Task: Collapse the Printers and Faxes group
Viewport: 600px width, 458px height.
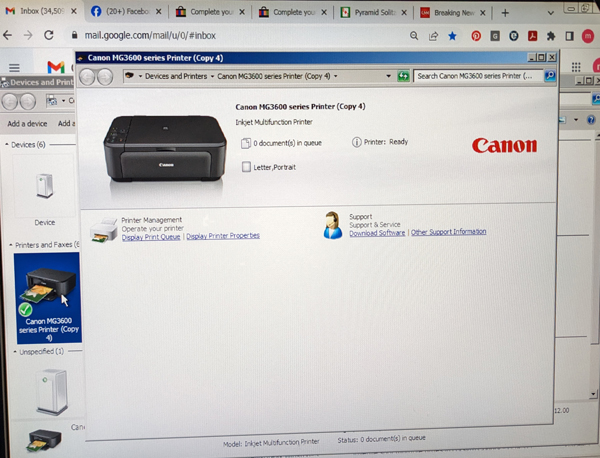Action: tap(11, 245)
